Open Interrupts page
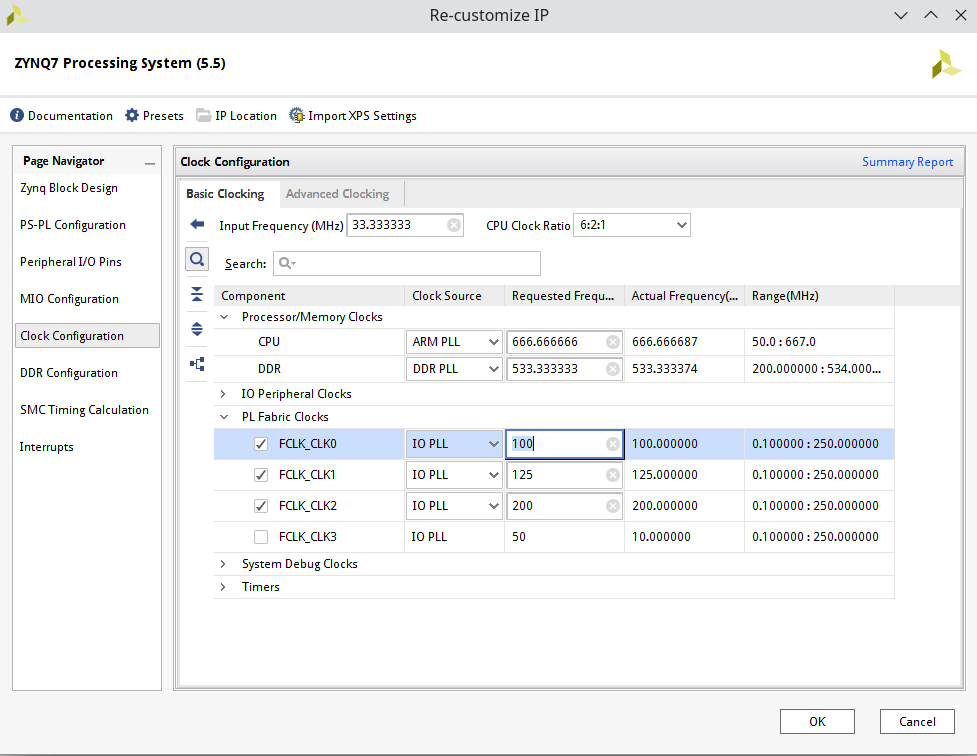This screenshot has height=756, width=977. pos(46,447)
